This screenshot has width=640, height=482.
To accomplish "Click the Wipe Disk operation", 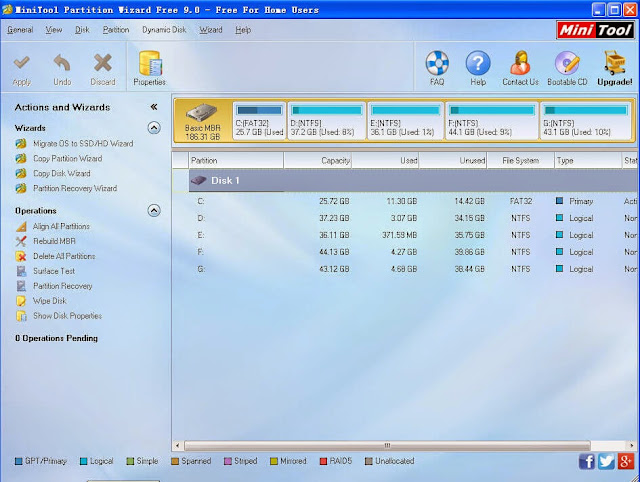I will coord(49,301).
